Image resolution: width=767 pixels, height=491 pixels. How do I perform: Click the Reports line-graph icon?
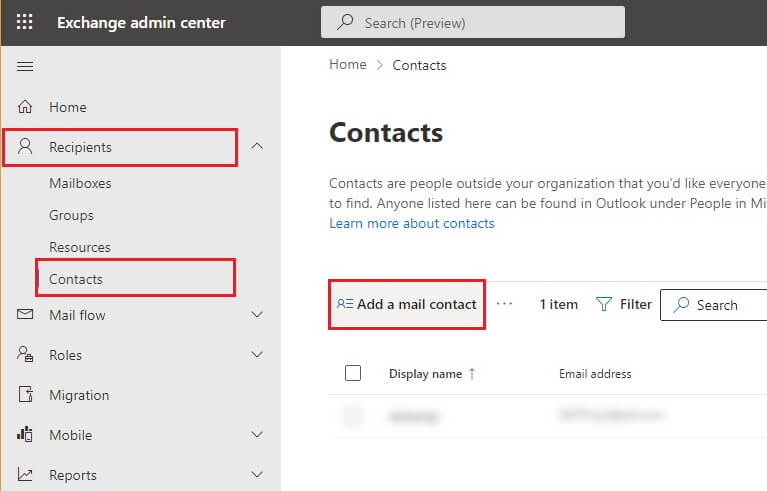(26, 475)
